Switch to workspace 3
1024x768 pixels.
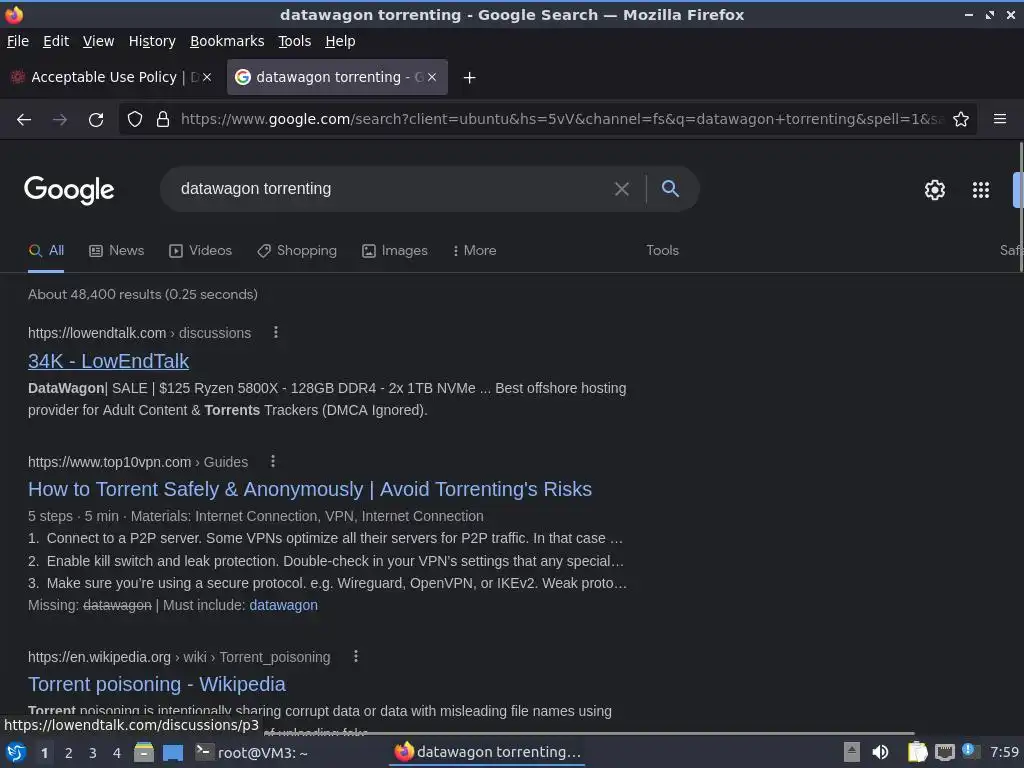click(92, 753)
